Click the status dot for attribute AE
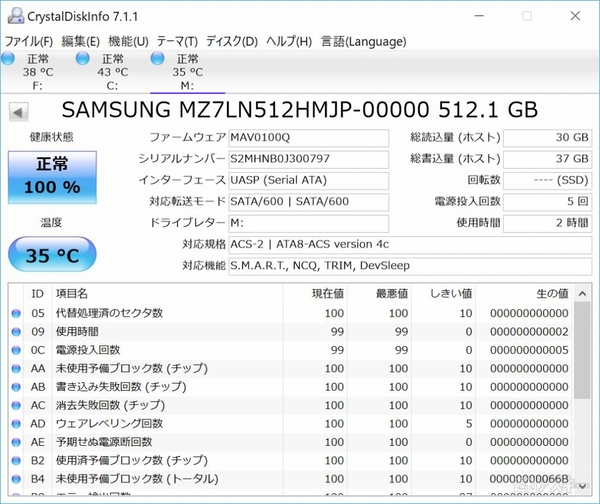 (16, 442)
